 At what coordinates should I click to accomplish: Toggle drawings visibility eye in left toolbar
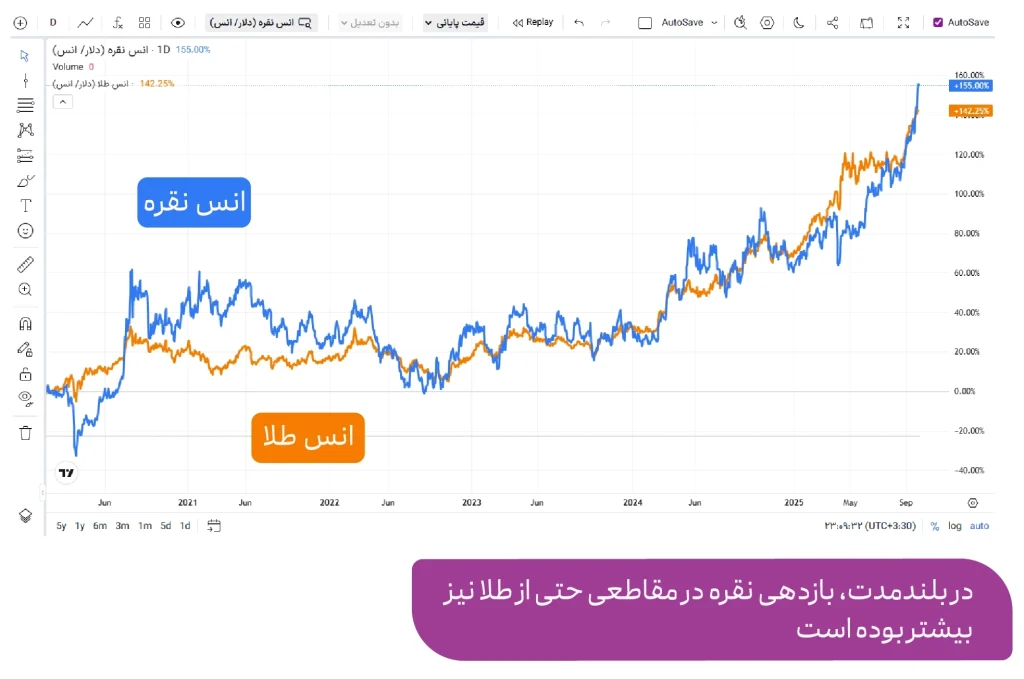[26, 398]
